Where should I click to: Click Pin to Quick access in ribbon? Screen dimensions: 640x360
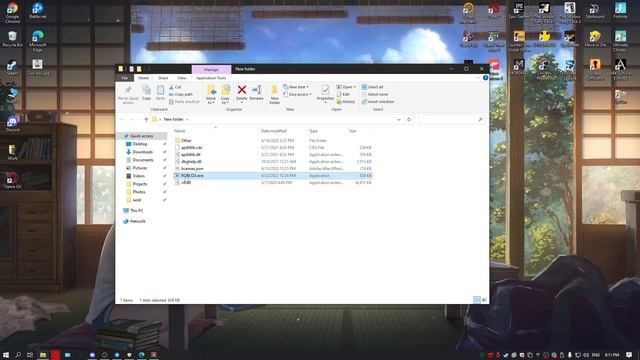(128, 95)
